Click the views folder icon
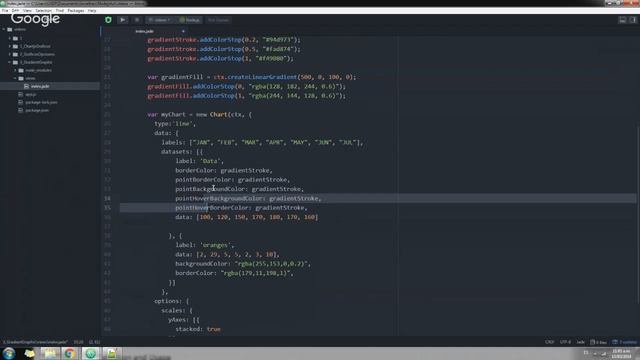640x360 pixels. (21, 78)
